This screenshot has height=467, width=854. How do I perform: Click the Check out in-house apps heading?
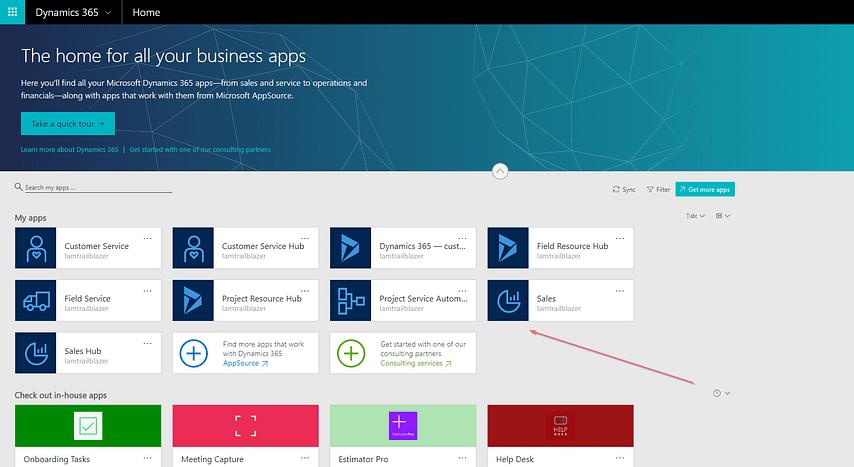(x=60, y=395)
